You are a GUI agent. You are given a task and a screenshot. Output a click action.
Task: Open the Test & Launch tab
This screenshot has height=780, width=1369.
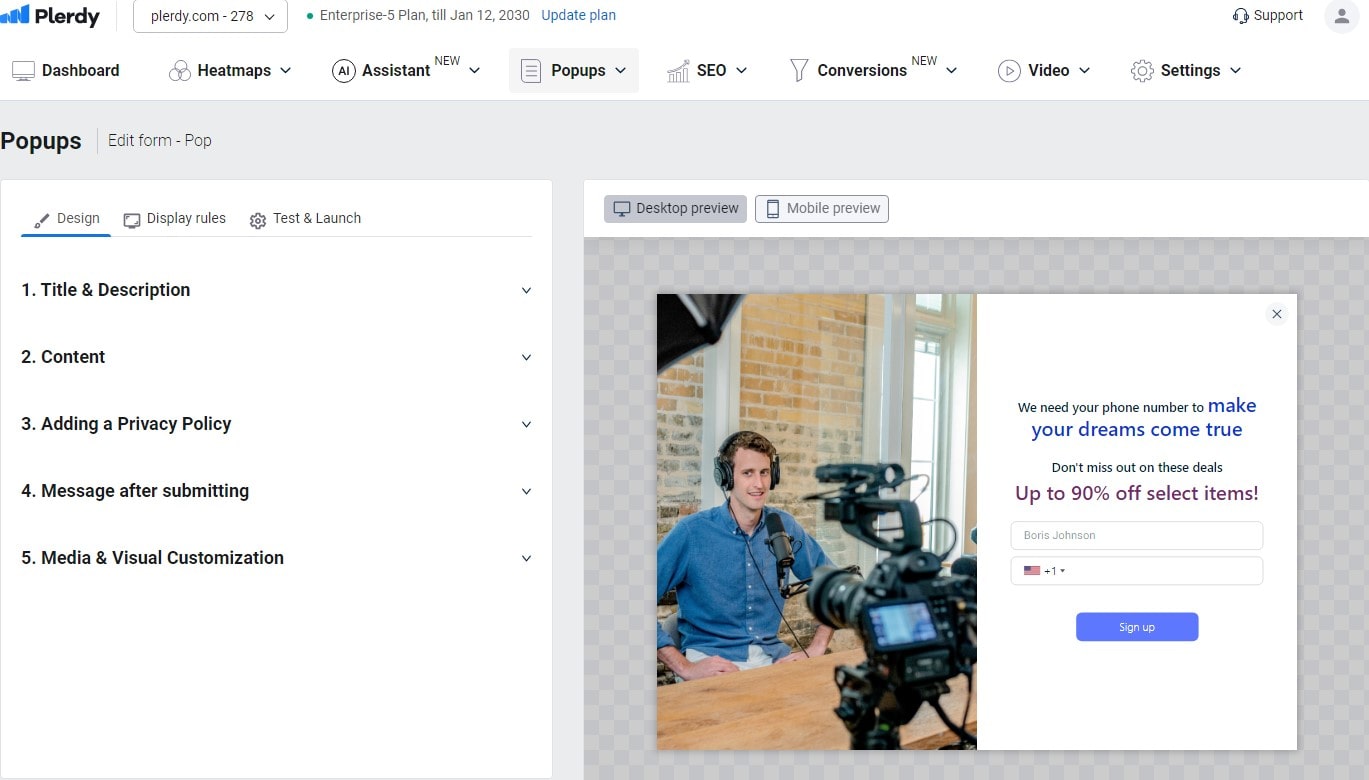(x=317, y=218)
